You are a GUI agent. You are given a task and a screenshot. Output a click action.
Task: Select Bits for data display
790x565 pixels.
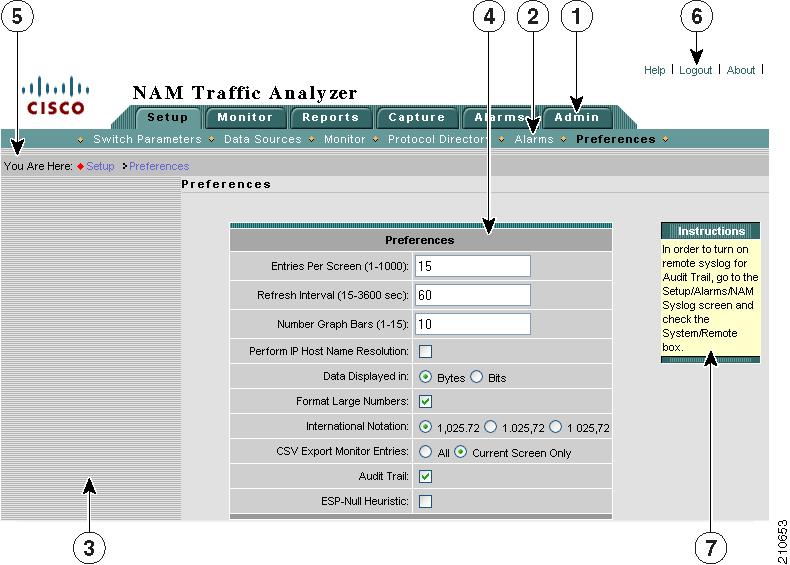pos(476,377)
